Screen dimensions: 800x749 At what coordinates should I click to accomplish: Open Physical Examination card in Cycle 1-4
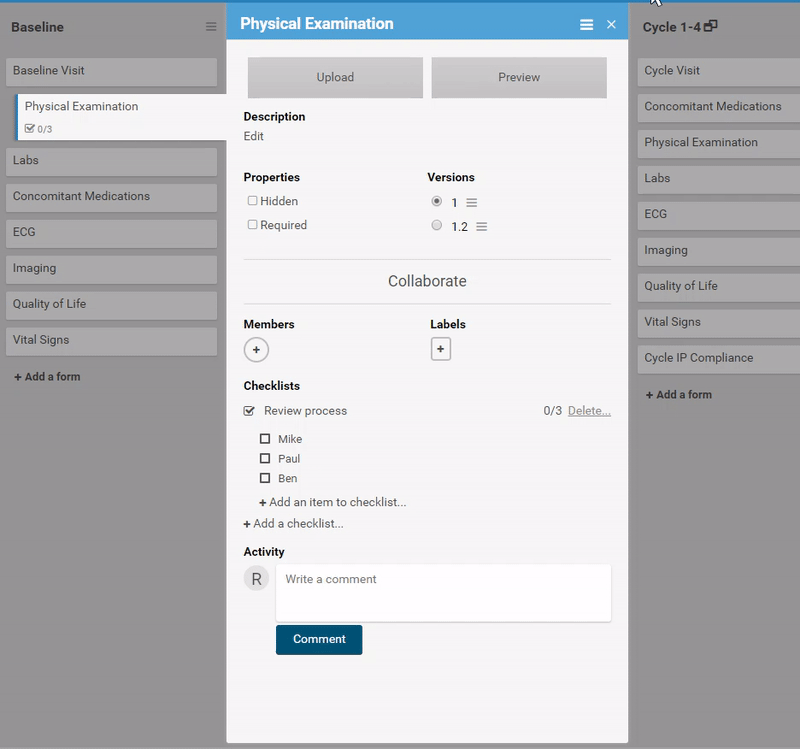[719, 143]
